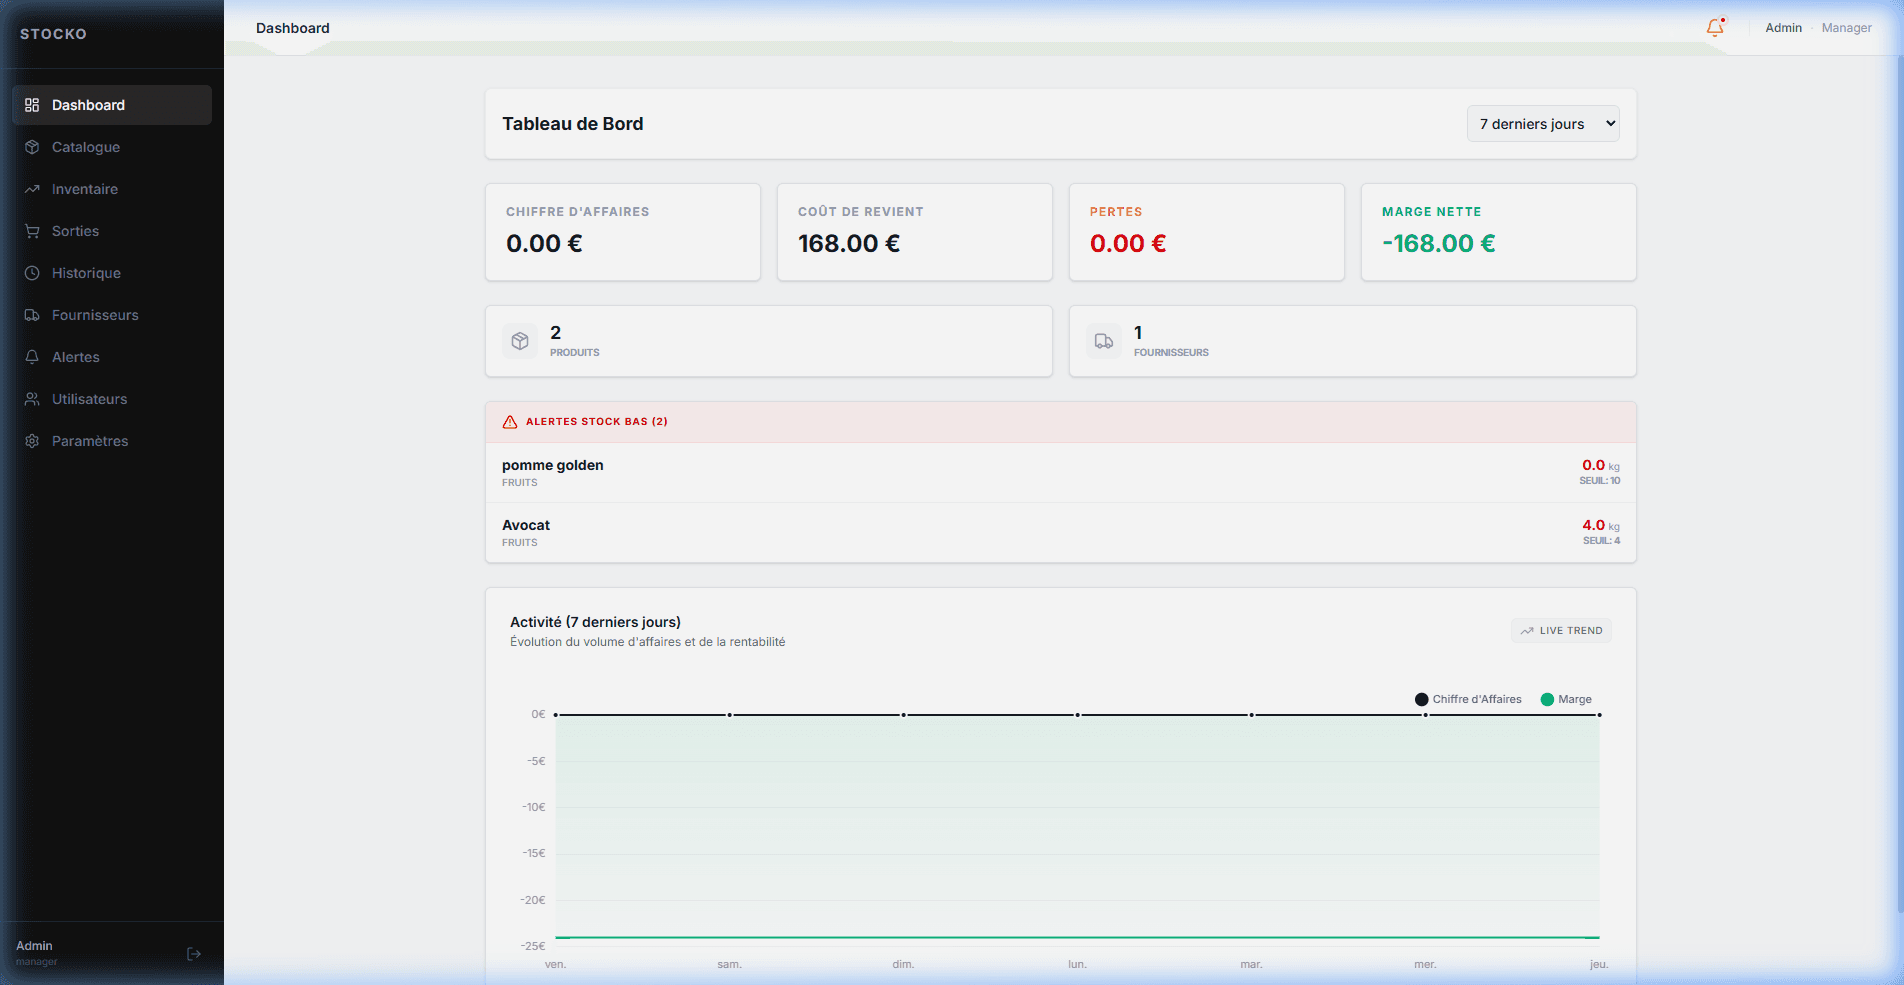Click the LIVE TREND button

click(x=1561, y=631)
